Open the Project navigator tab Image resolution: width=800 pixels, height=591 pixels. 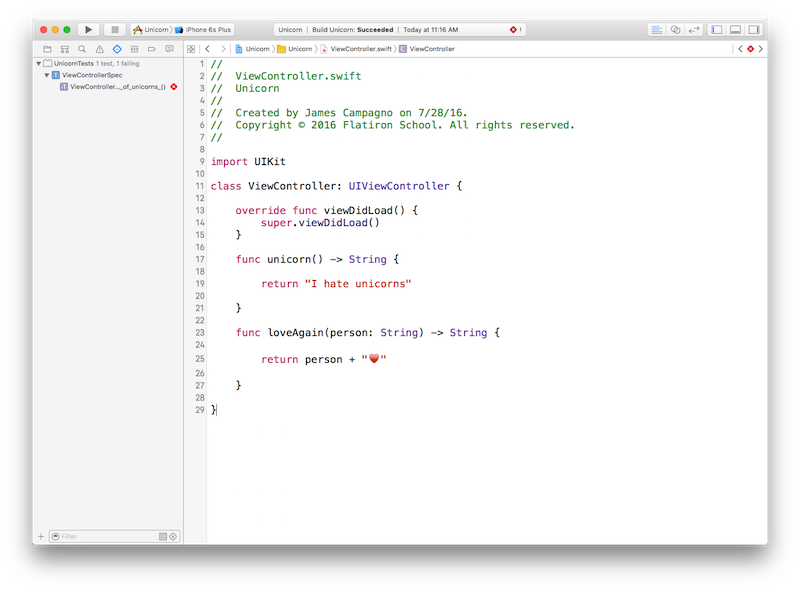47,49
